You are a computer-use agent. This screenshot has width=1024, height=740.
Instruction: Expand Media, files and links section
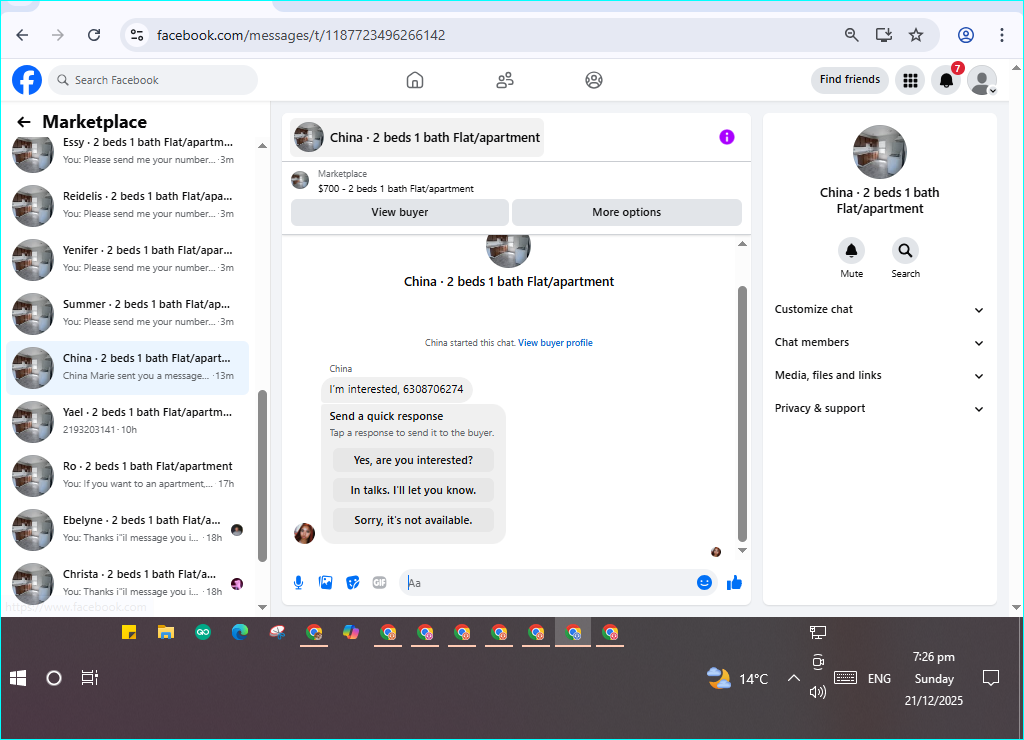click(879, 376)
